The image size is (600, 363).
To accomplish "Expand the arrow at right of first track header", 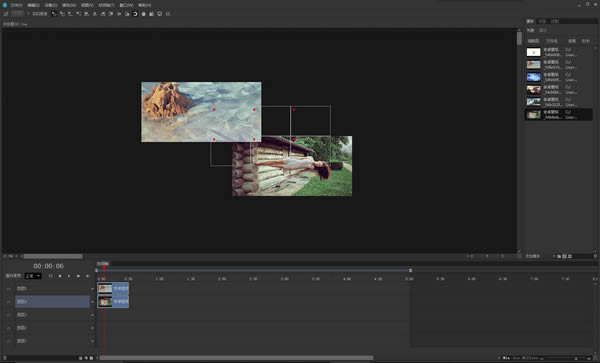I will coord(92,289).
